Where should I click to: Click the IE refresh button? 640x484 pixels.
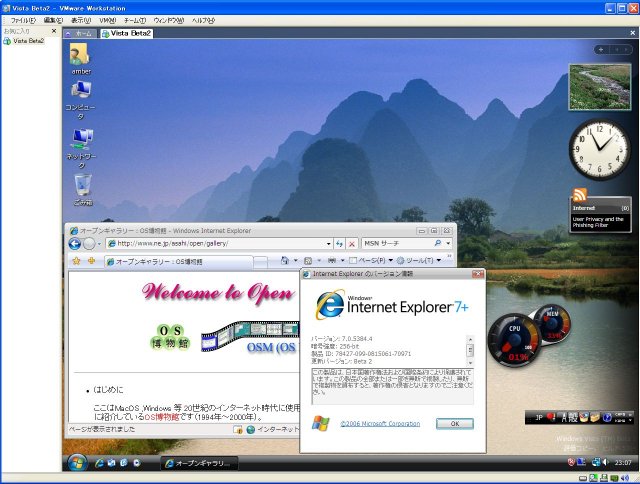click(339, 244)
